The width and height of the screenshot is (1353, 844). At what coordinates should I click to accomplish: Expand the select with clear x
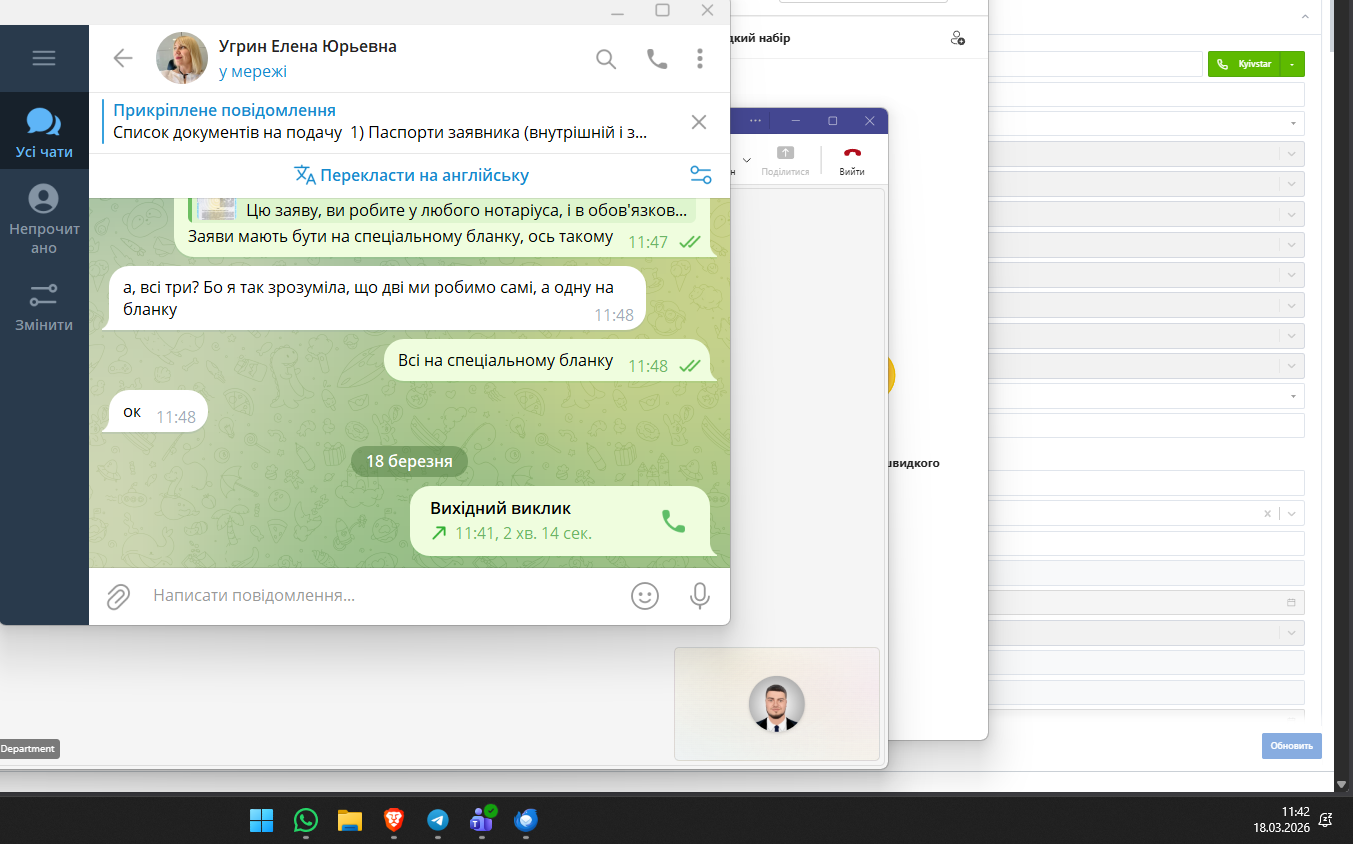[x=1291, y=513]
